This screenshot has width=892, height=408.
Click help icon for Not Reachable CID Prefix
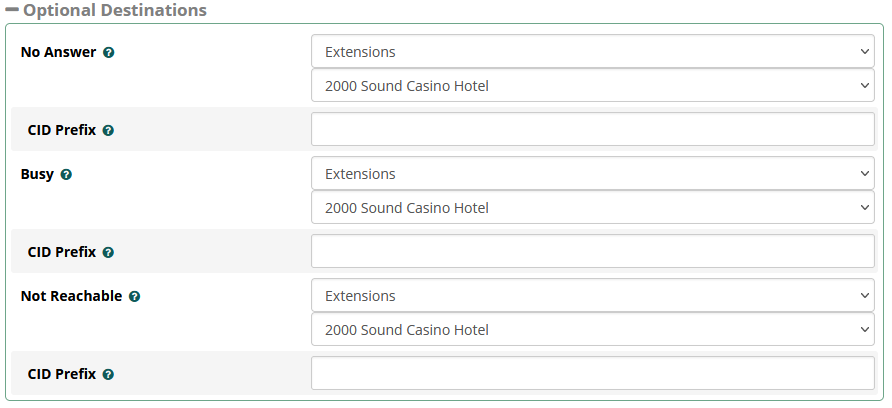click(x=108, y=374)
